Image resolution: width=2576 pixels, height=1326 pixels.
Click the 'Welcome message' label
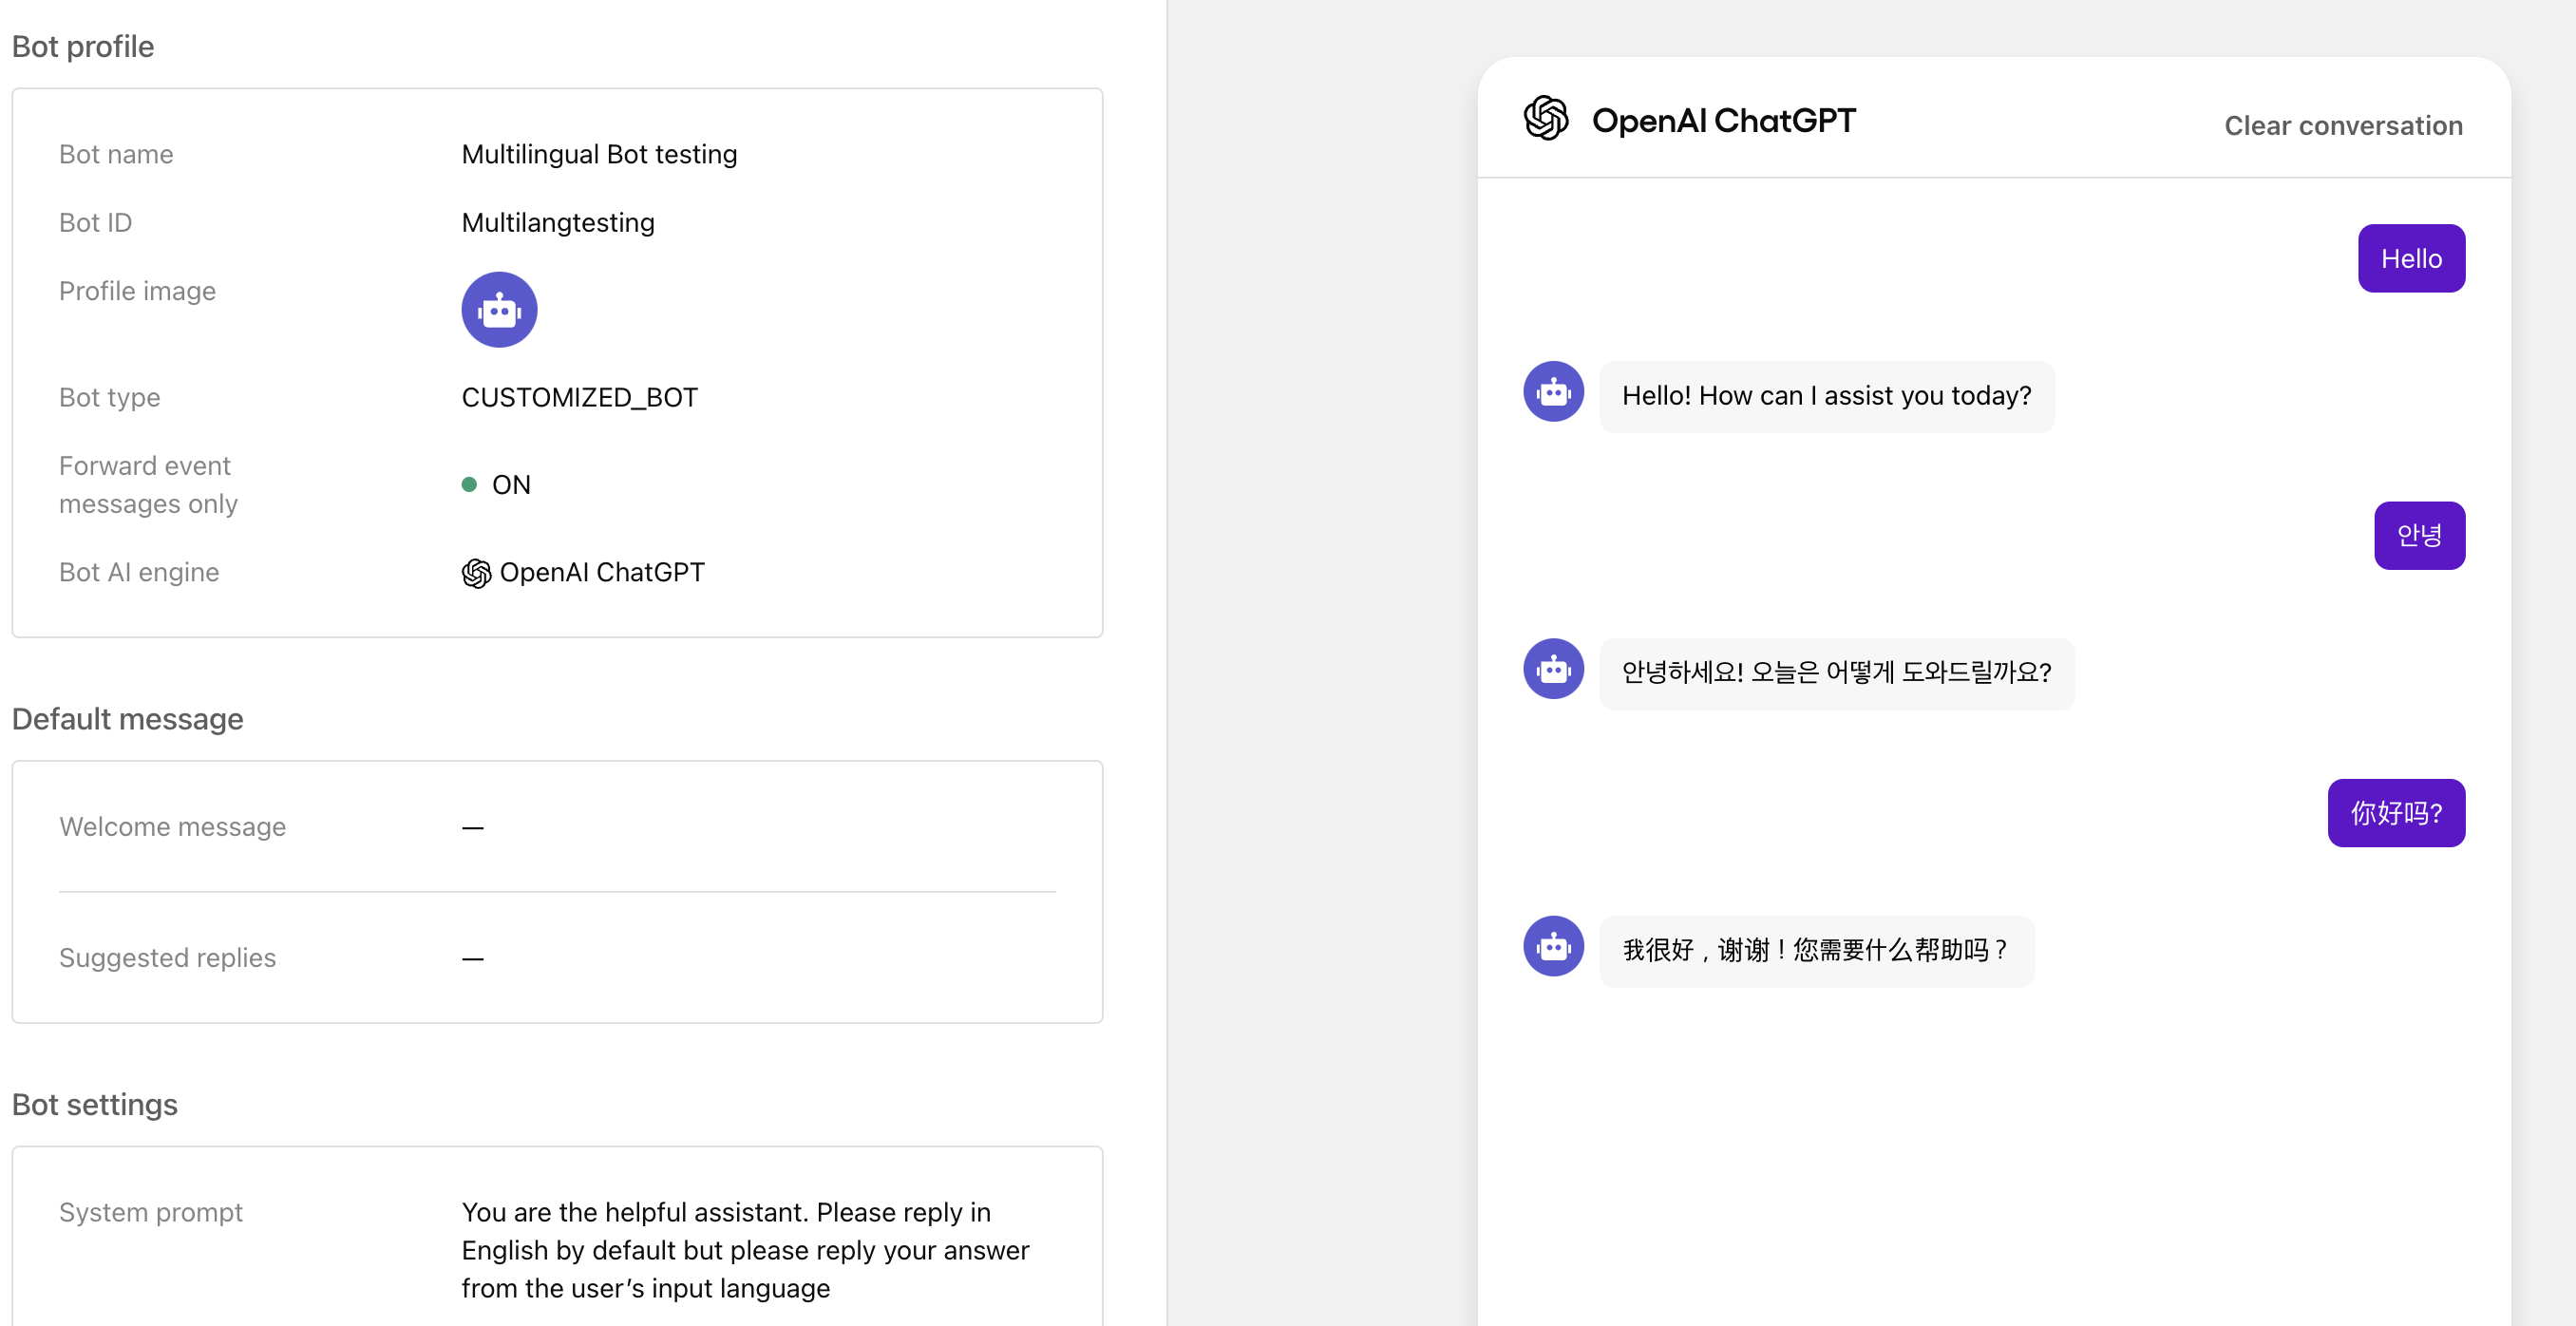pos(172,827)
